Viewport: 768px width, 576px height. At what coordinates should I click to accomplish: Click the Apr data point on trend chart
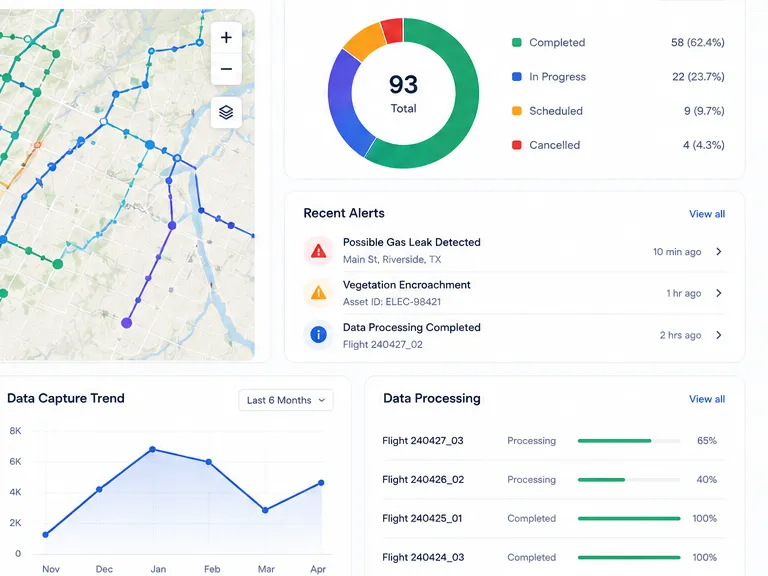coord(321,483)
